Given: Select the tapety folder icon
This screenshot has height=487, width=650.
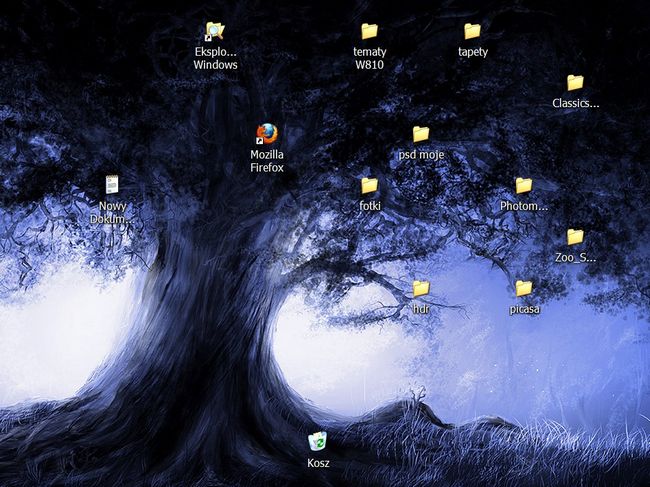Looking at the screenshot, I should click(x=472, y=31).
